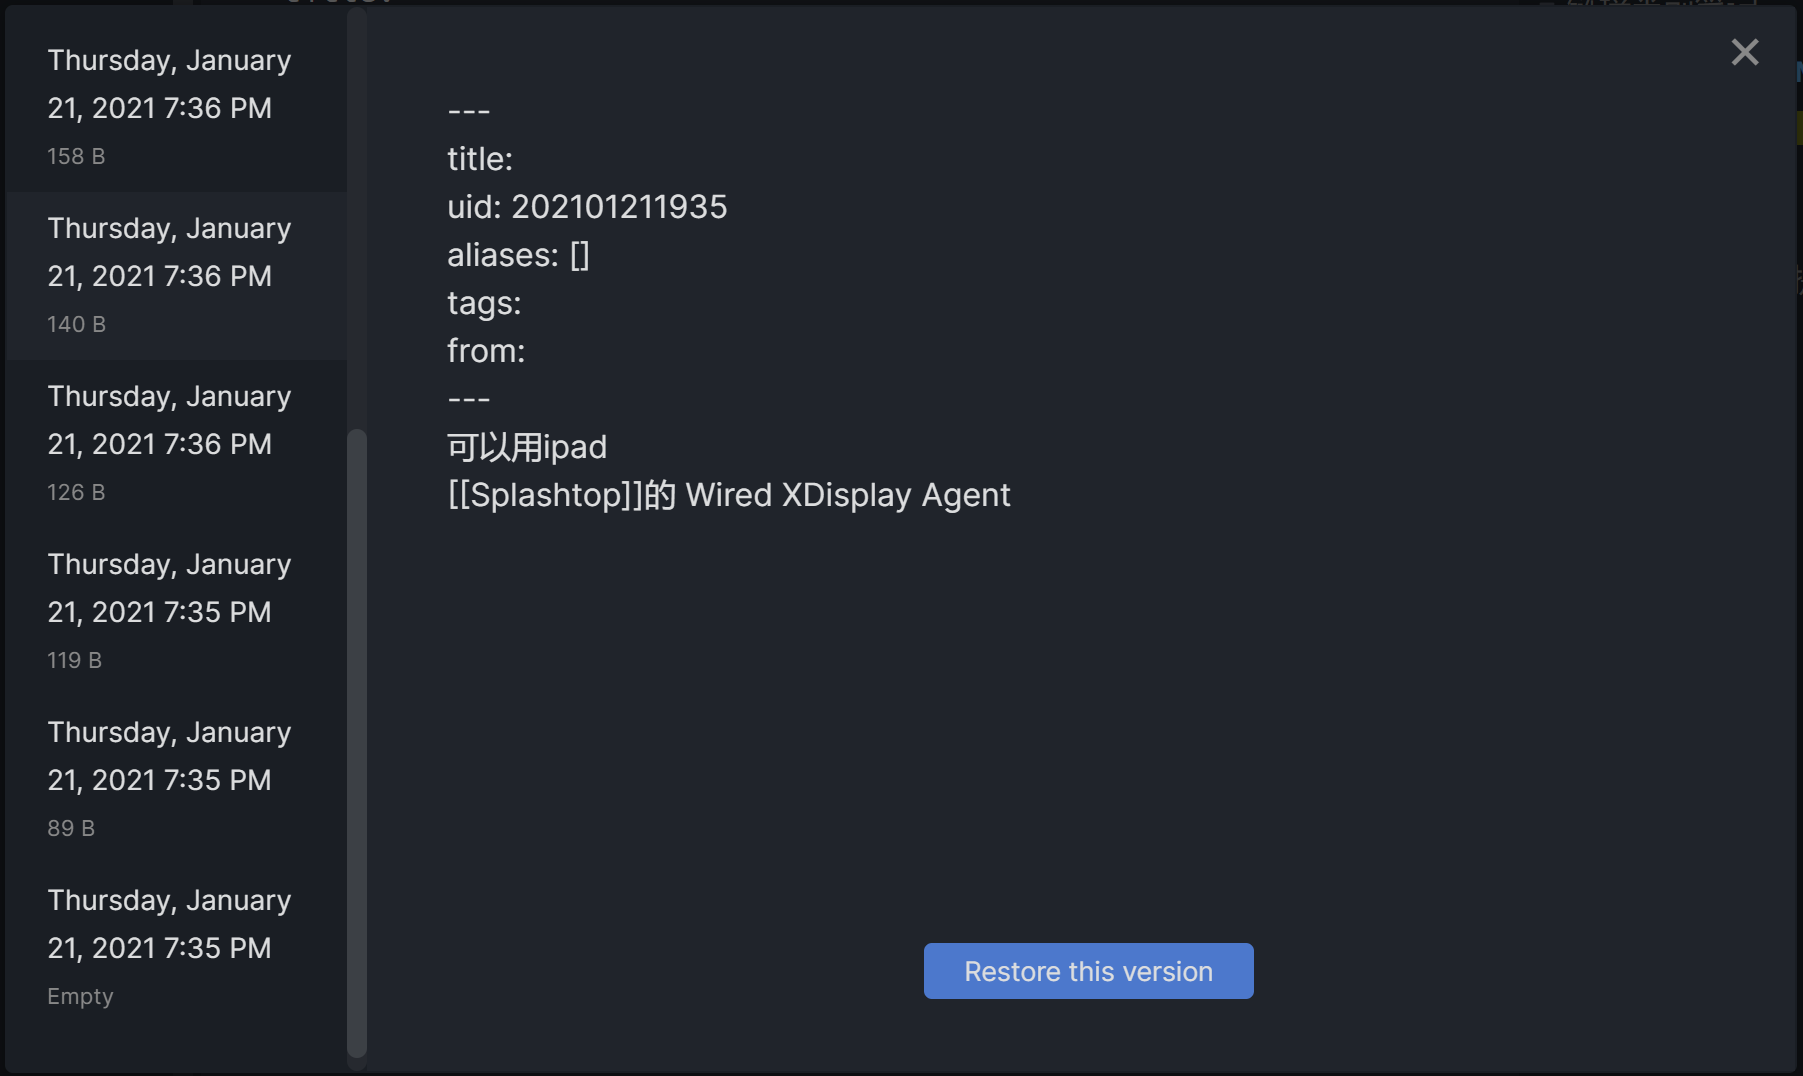Click the number 202101211935
Viewport: 1803px width, 1076px height.
[x=619, y=207]
